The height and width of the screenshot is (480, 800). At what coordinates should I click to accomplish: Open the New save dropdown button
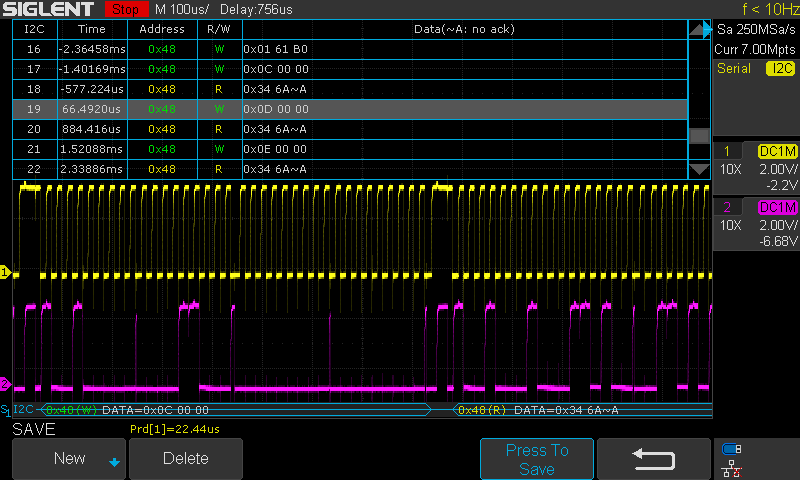pyautogui.click(x=69, y=459)
